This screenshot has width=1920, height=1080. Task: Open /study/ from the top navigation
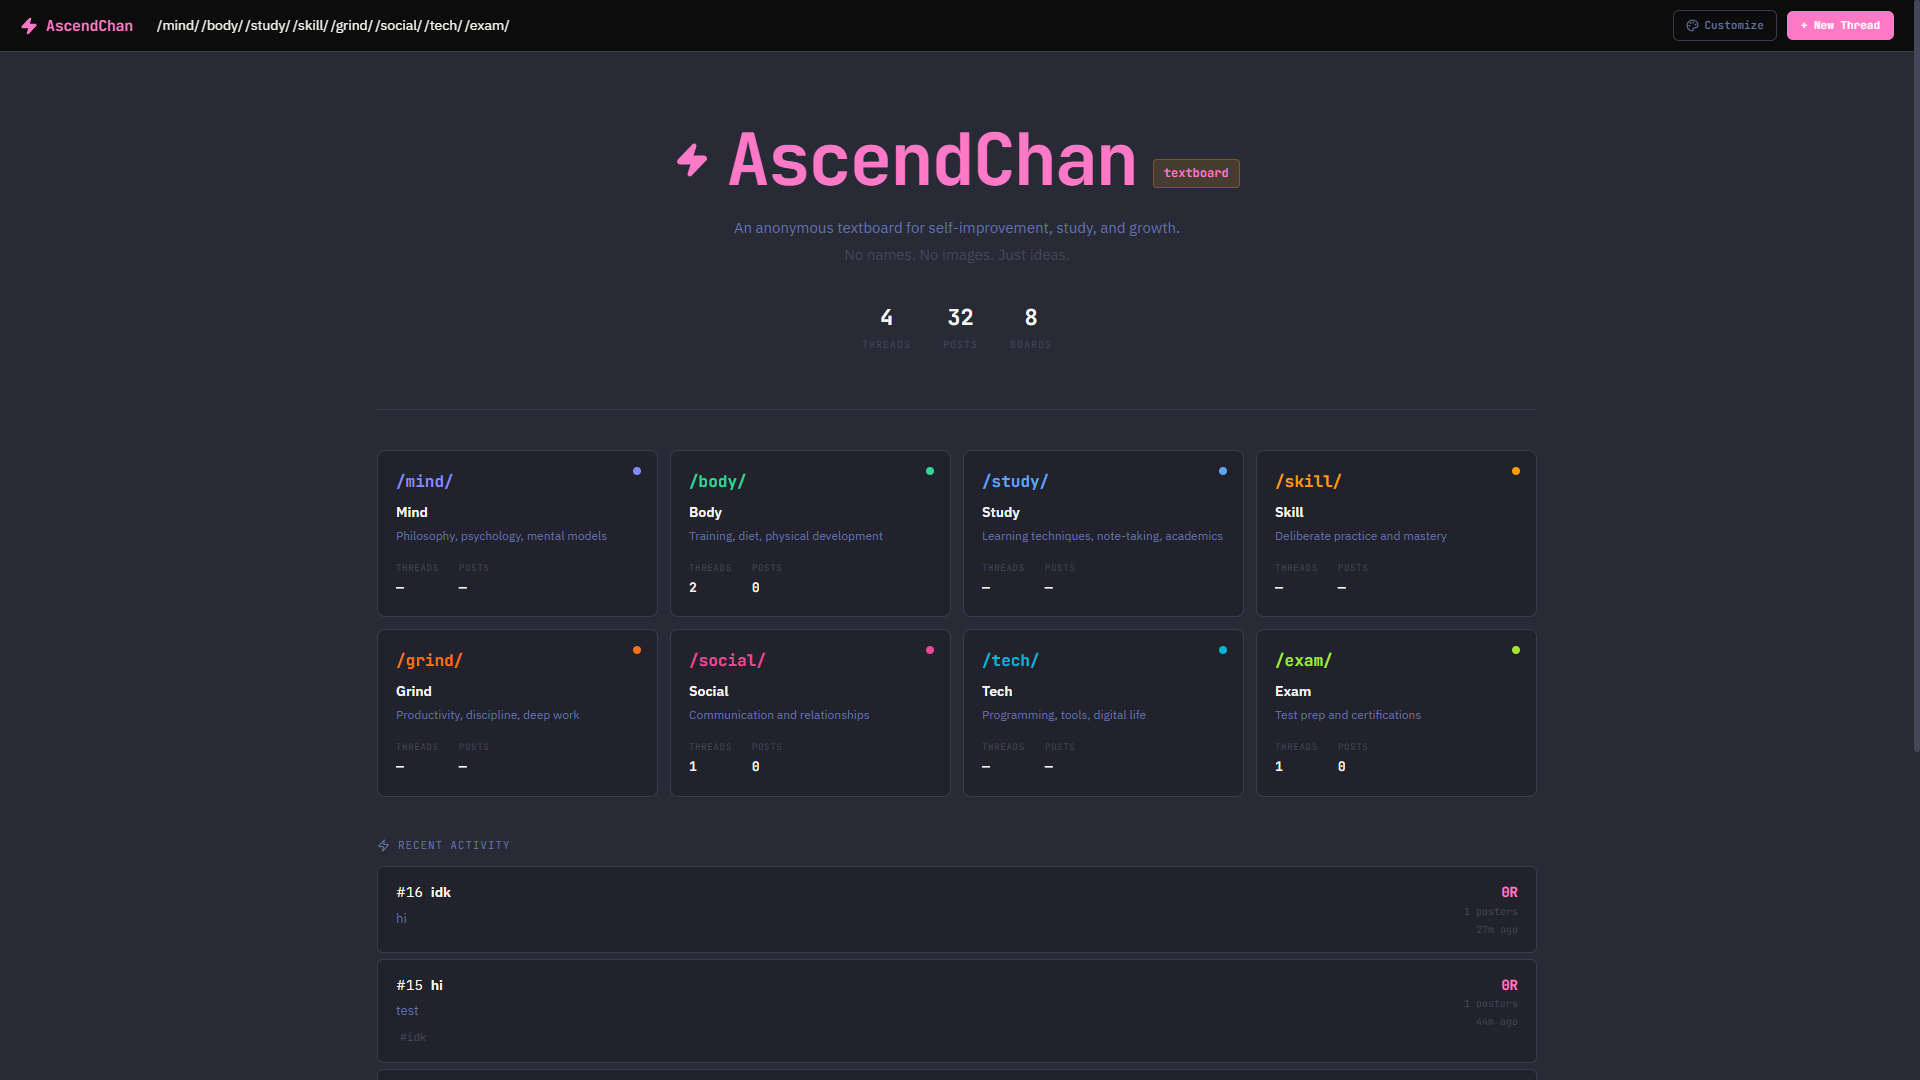tap(267, 26)
